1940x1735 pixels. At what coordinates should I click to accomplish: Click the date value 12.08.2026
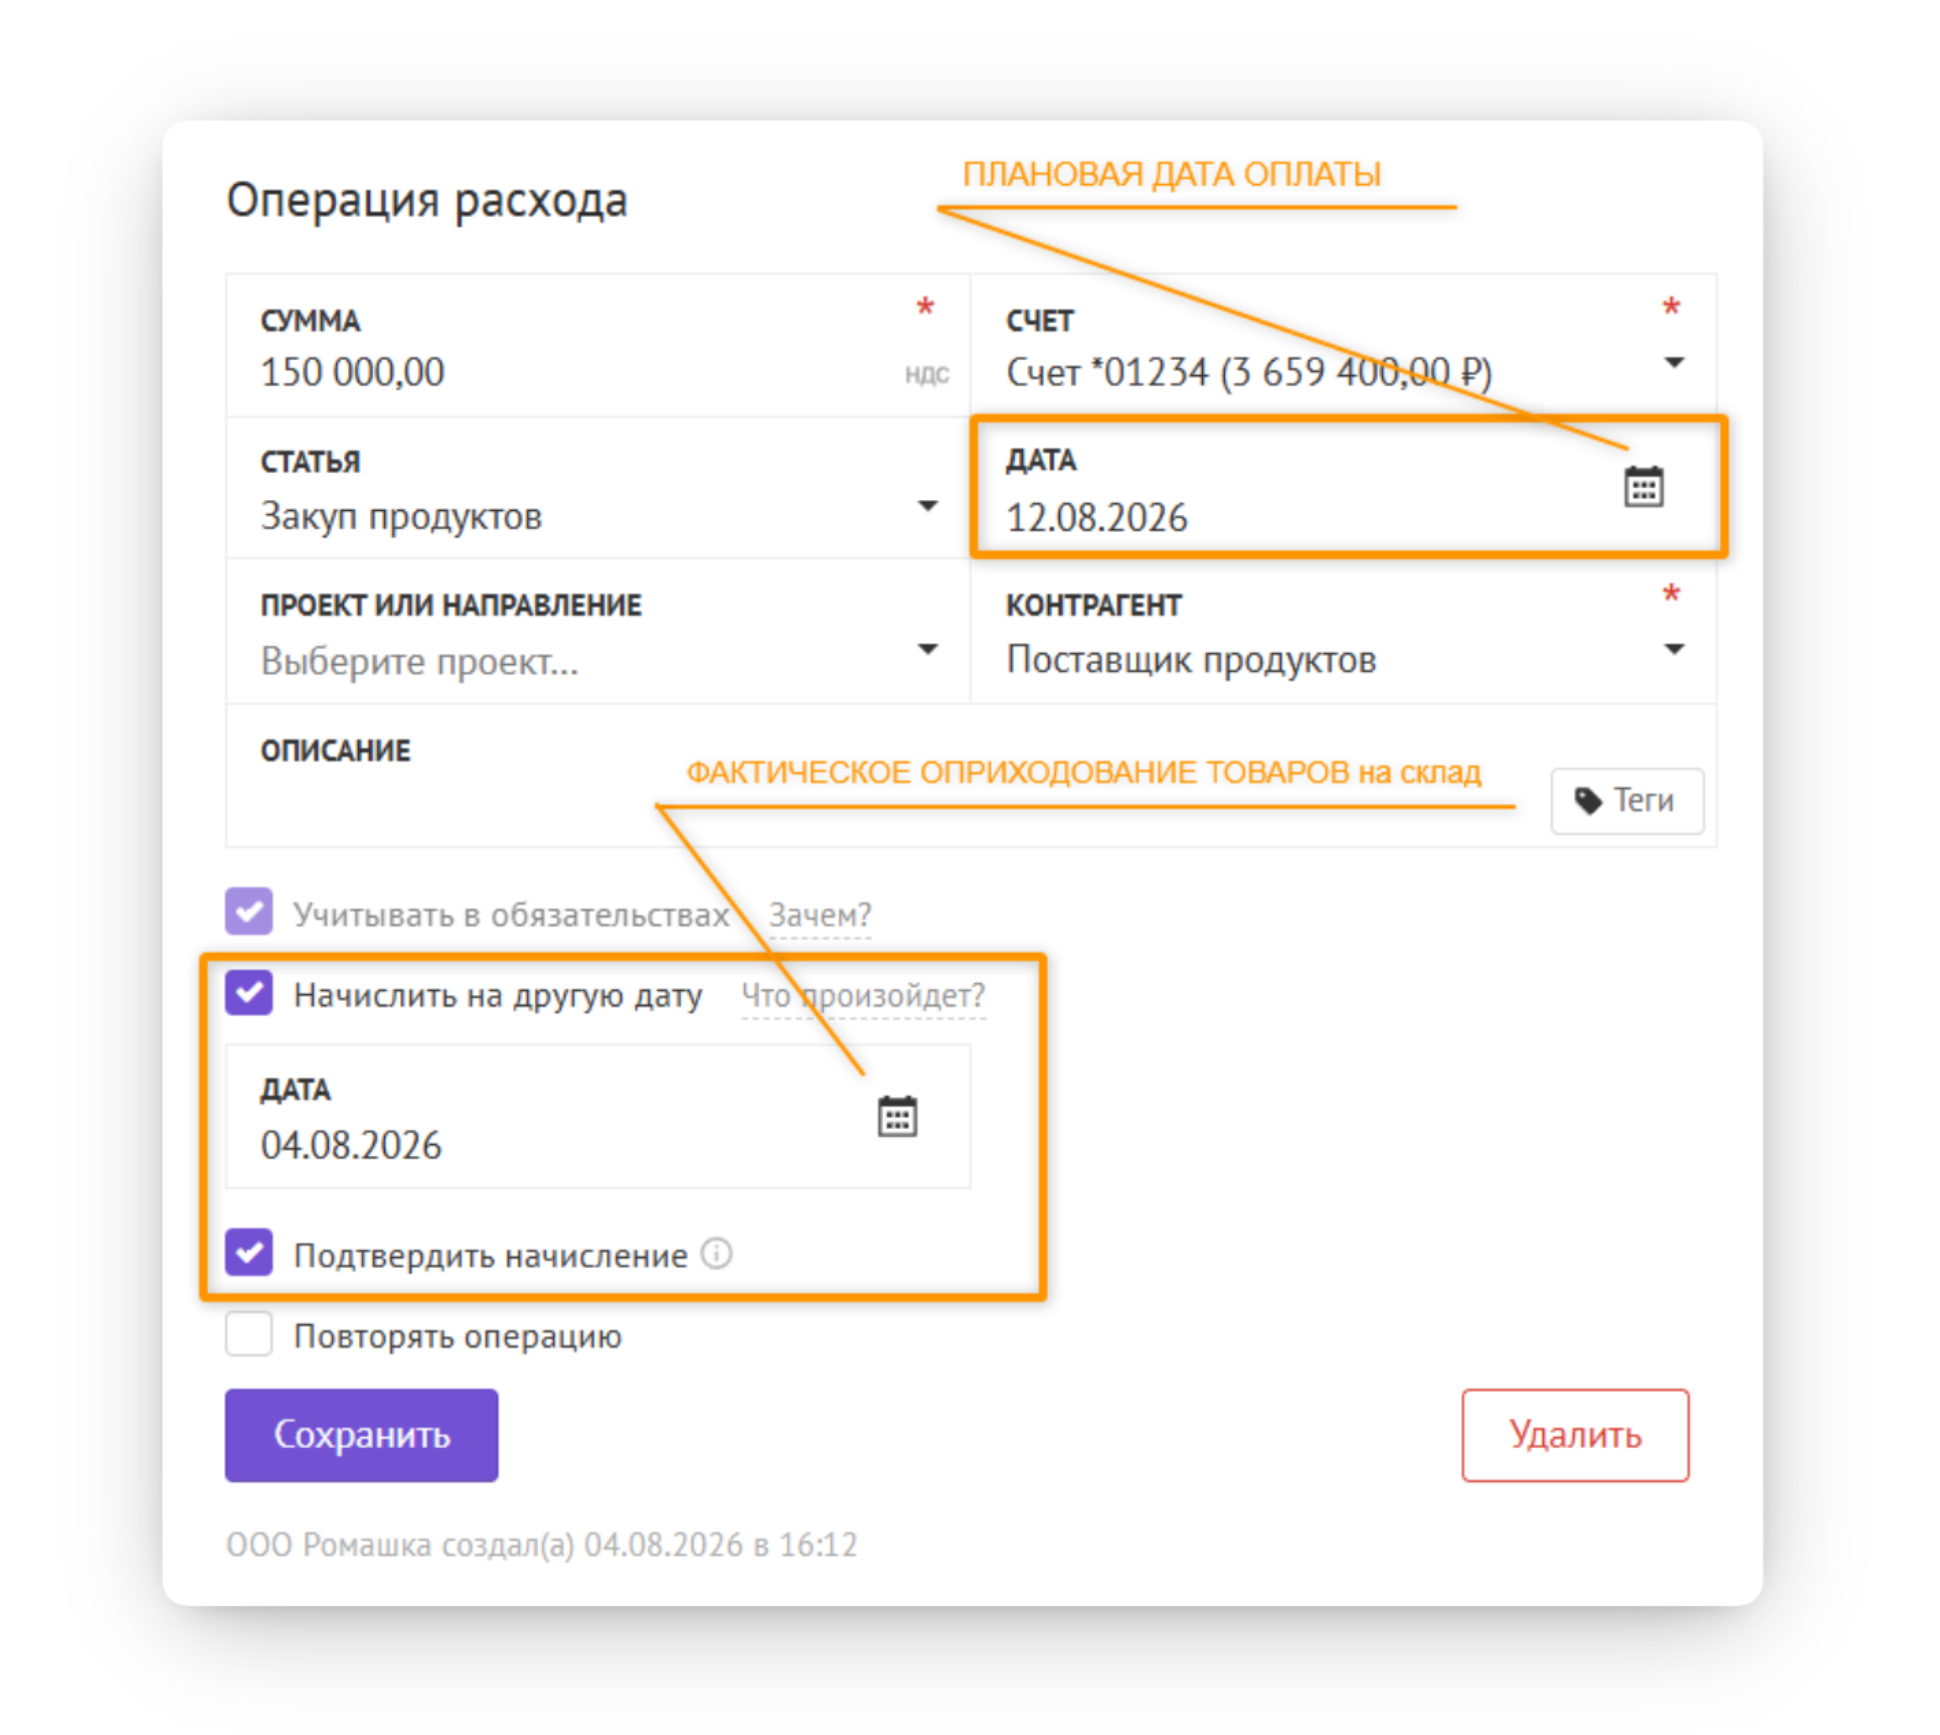point(1096,517)
